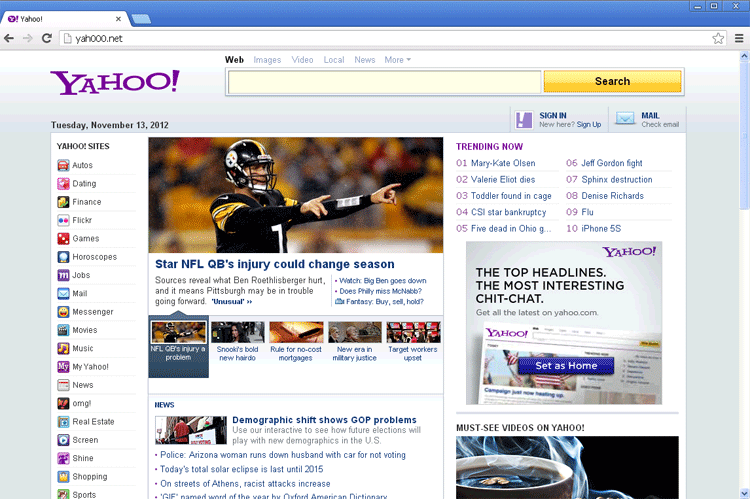Bookmark this page with the star icon
This screenshot has width=750, height=499.
[x=718, y=38]
